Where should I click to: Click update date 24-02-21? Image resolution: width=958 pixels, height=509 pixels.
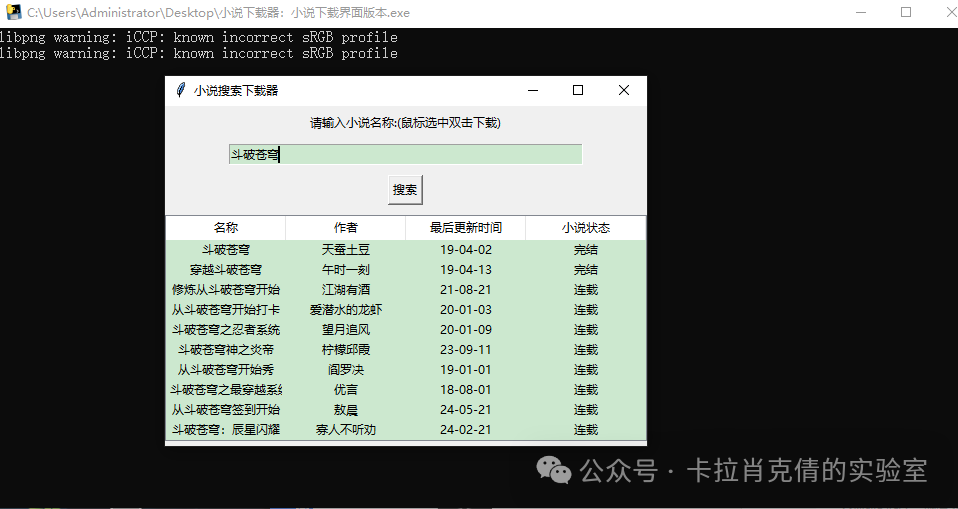(466, 430)
